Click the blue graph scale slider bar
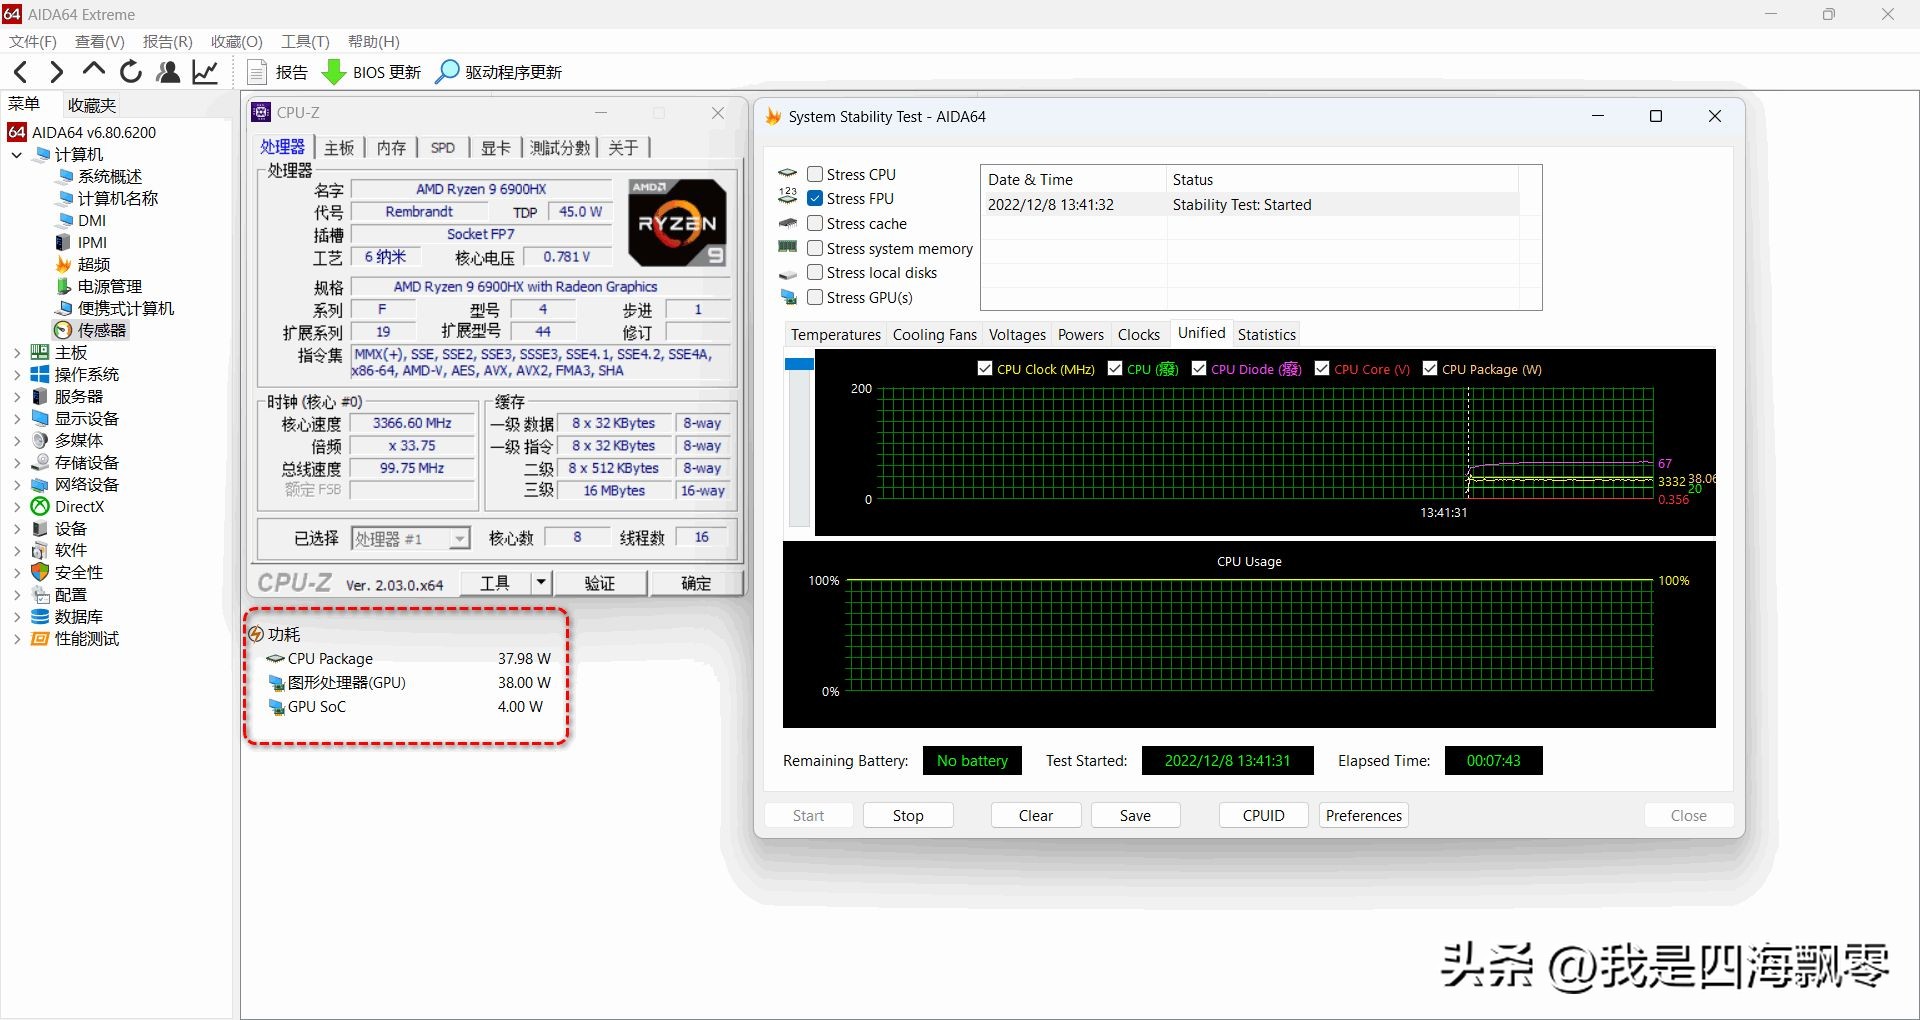The image size is (1920, 1020). pos(799,364)
